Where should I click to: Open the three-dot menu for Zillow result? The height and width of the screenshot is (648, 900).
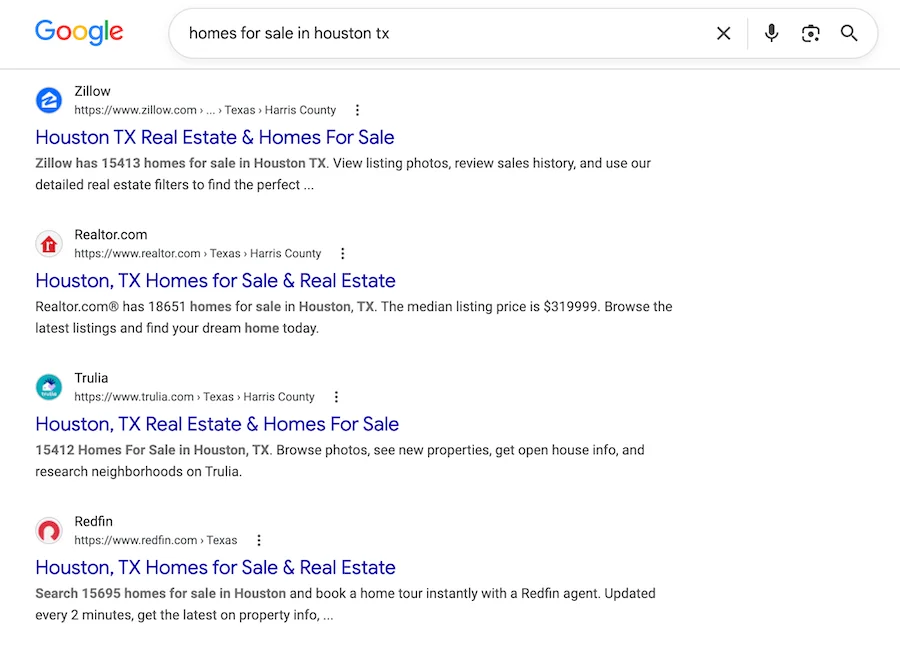click(358, 110)
